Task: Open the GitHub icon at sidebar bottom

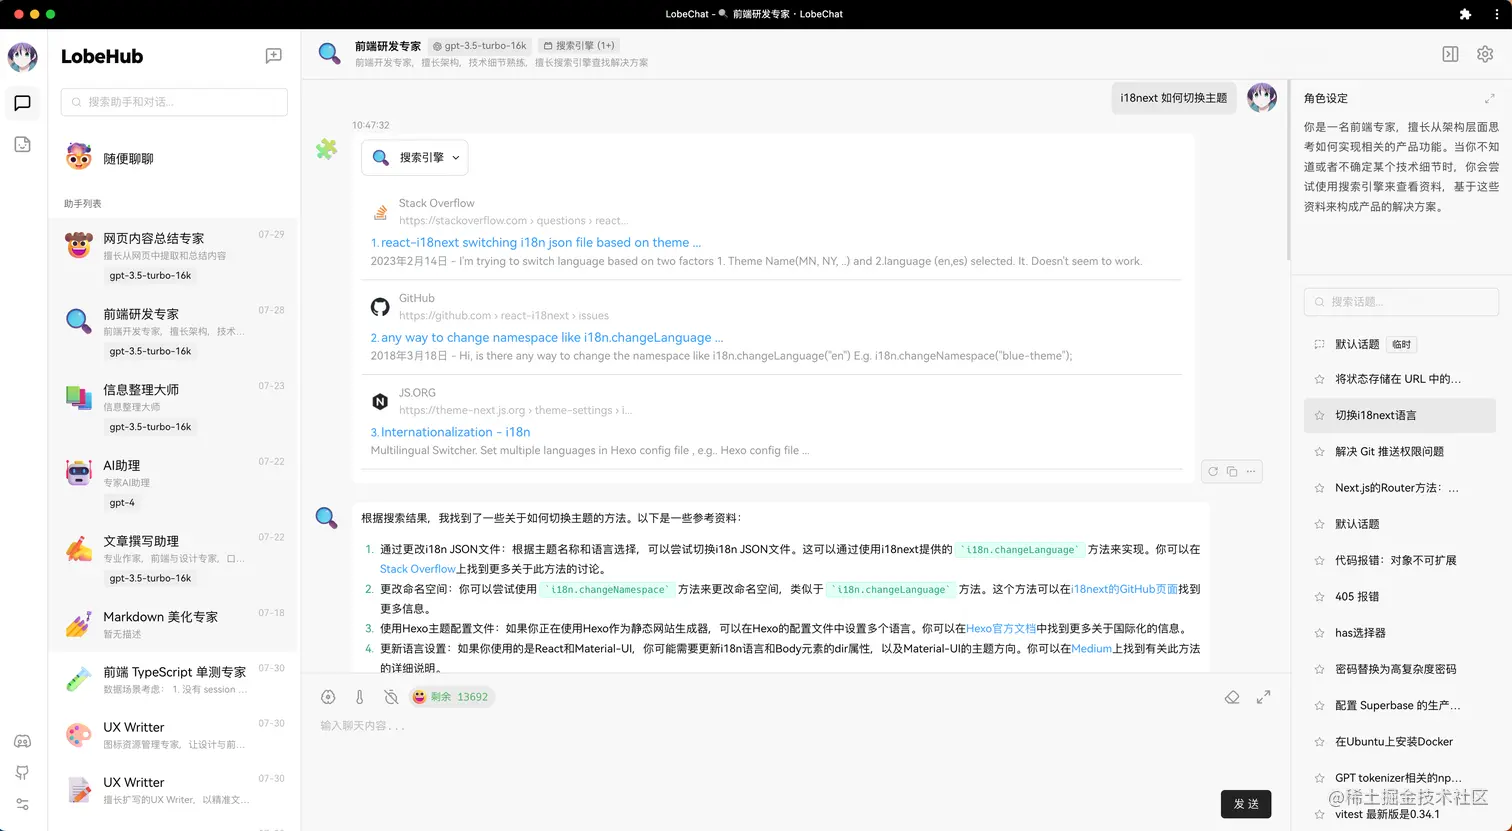Action: [x=22, y=773]
